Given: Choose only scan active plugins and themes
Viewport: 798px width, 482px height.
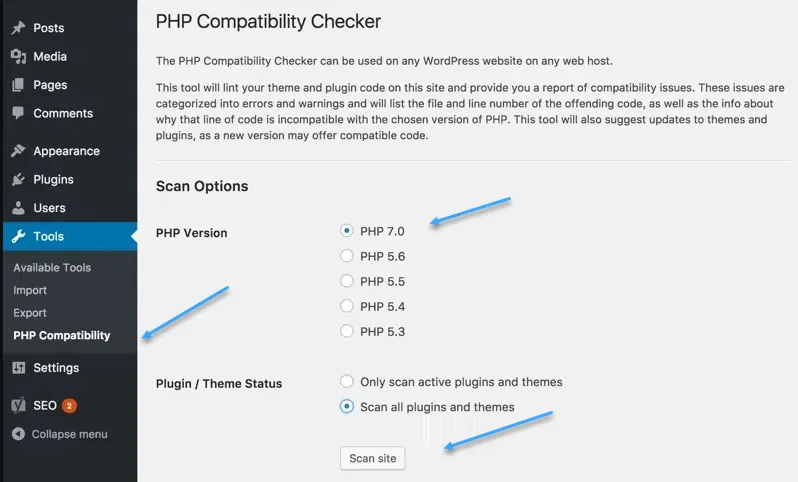Looking at the screenshot, I should tap(347, 382).
